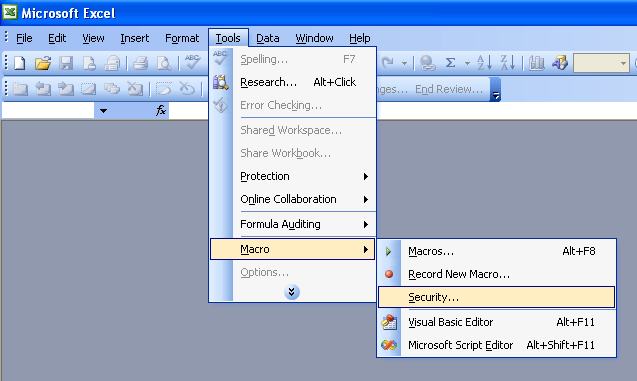Screen dimensions: 637x381
Task: Open Visual Basic Editor
Action: pyautogui.click(x=496, y=322)
